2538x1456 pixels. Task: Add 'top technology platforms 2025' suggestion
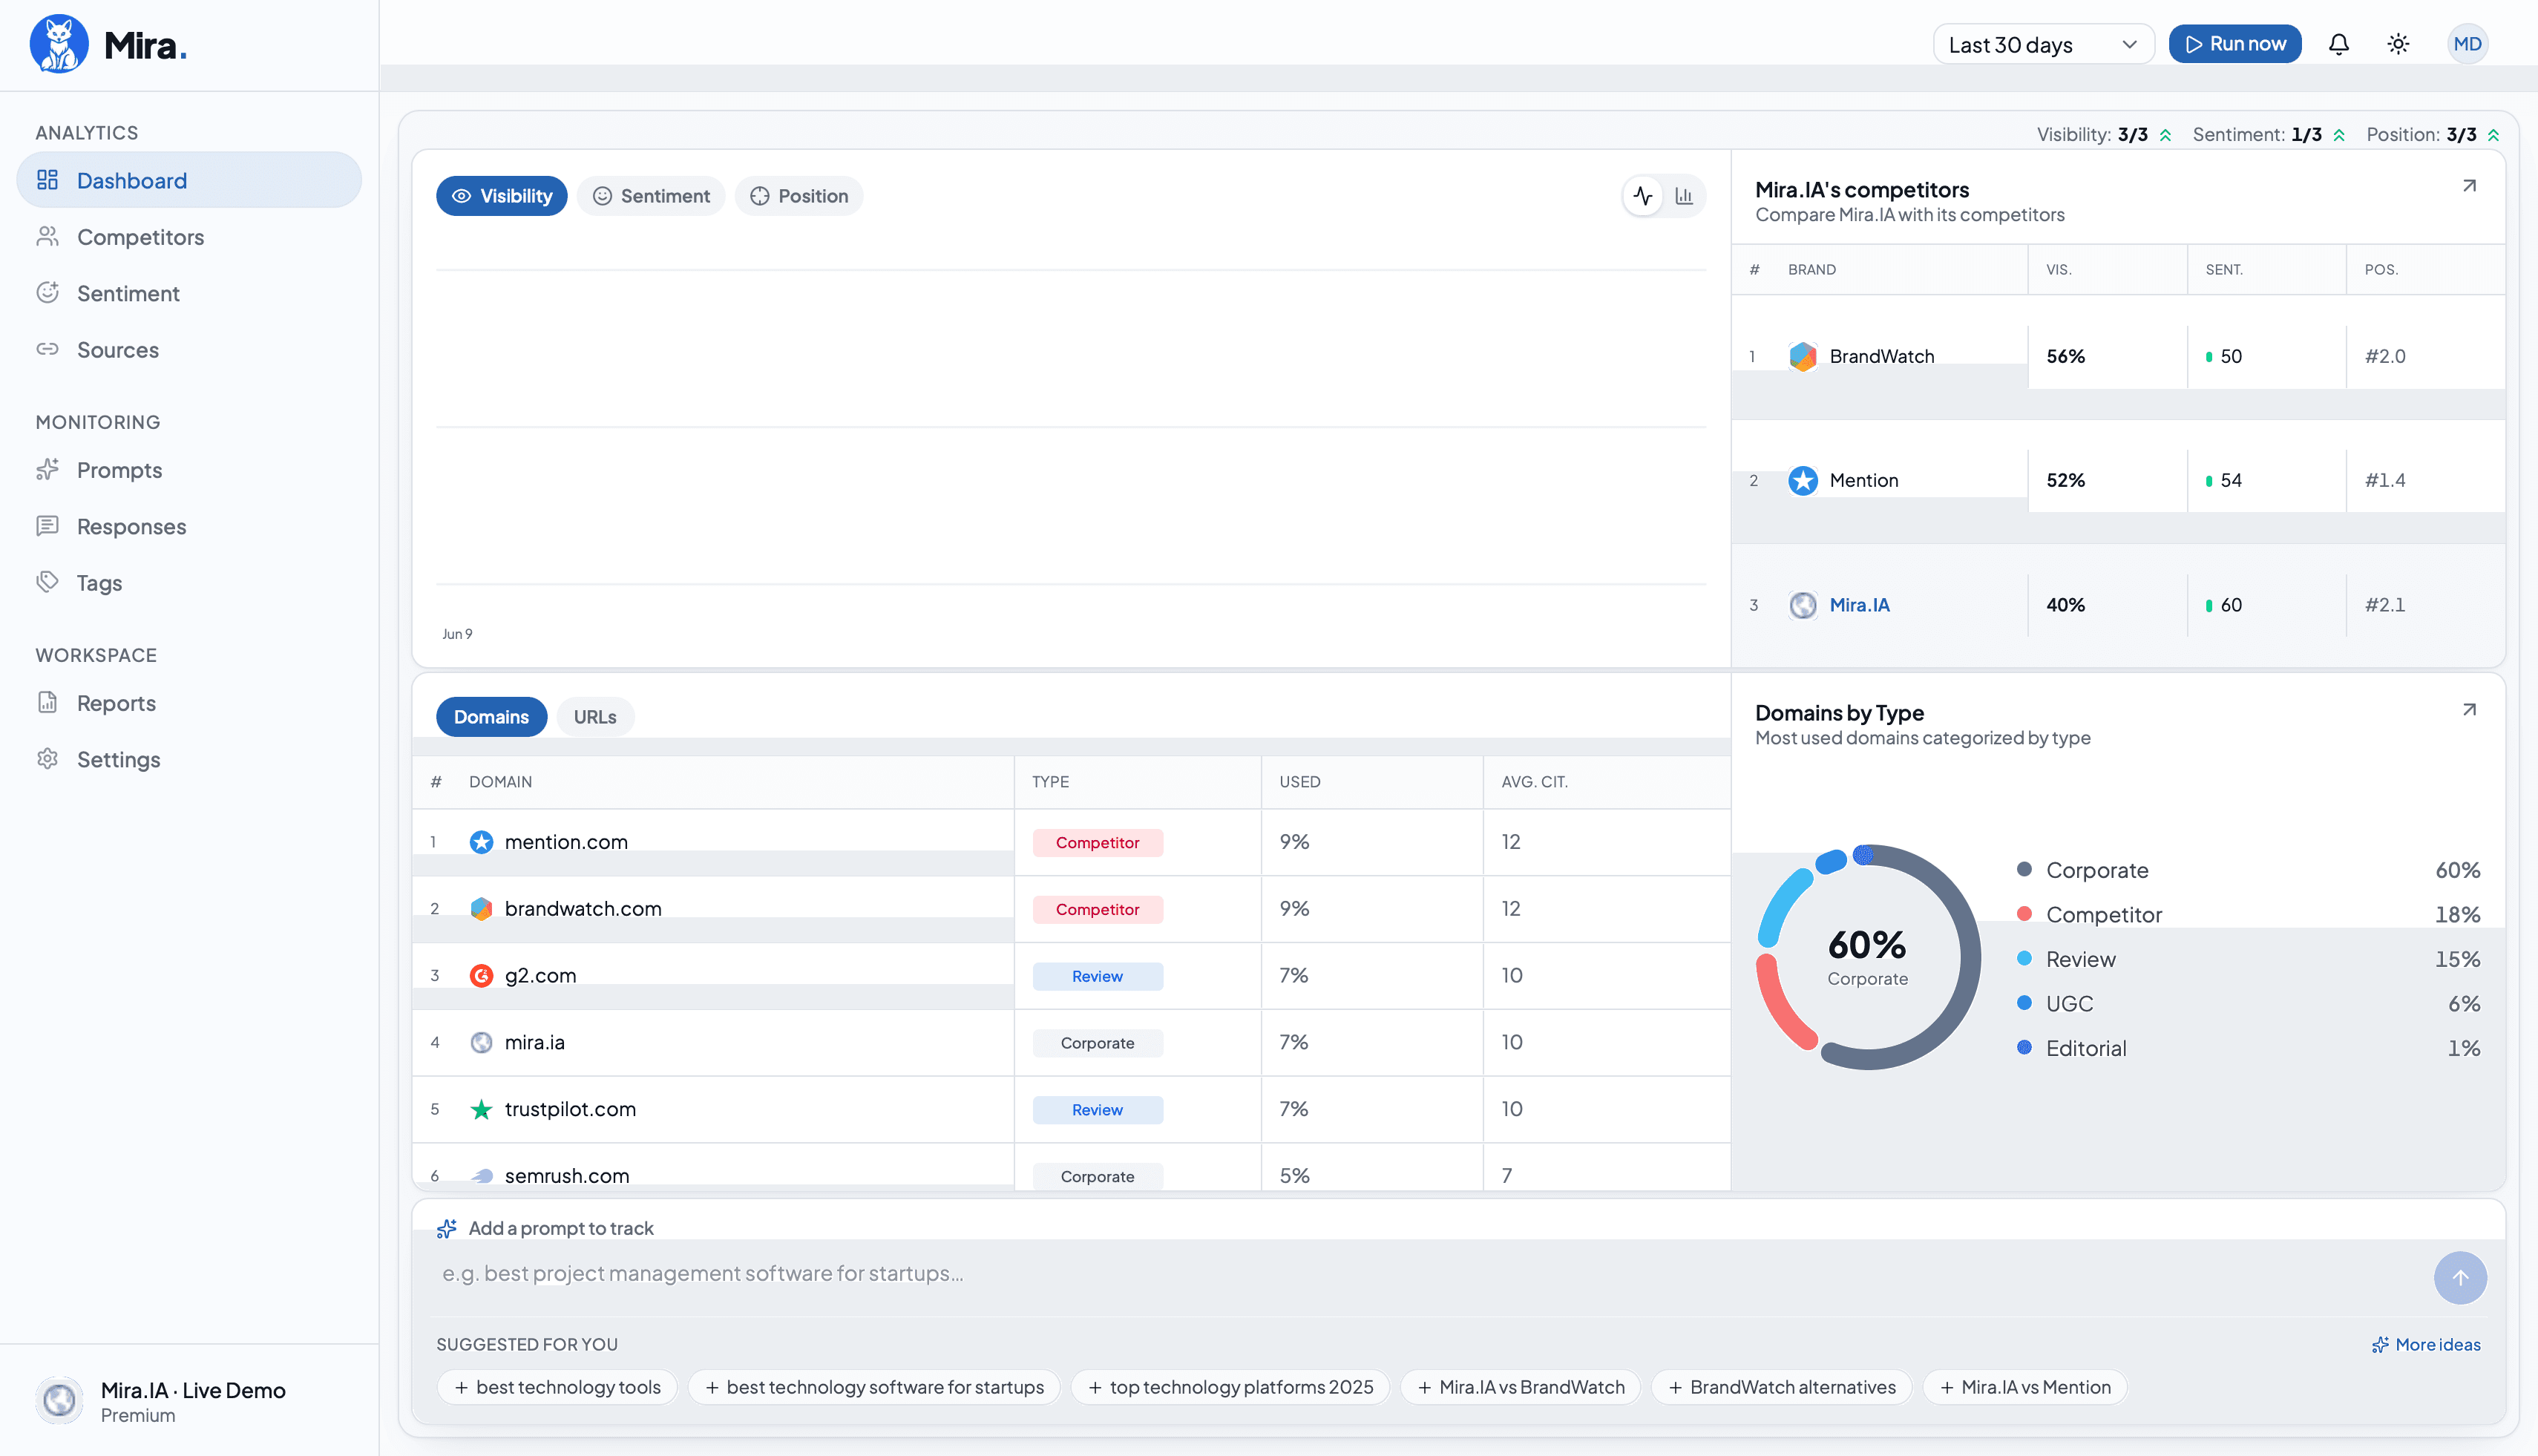[1231, 1387]
